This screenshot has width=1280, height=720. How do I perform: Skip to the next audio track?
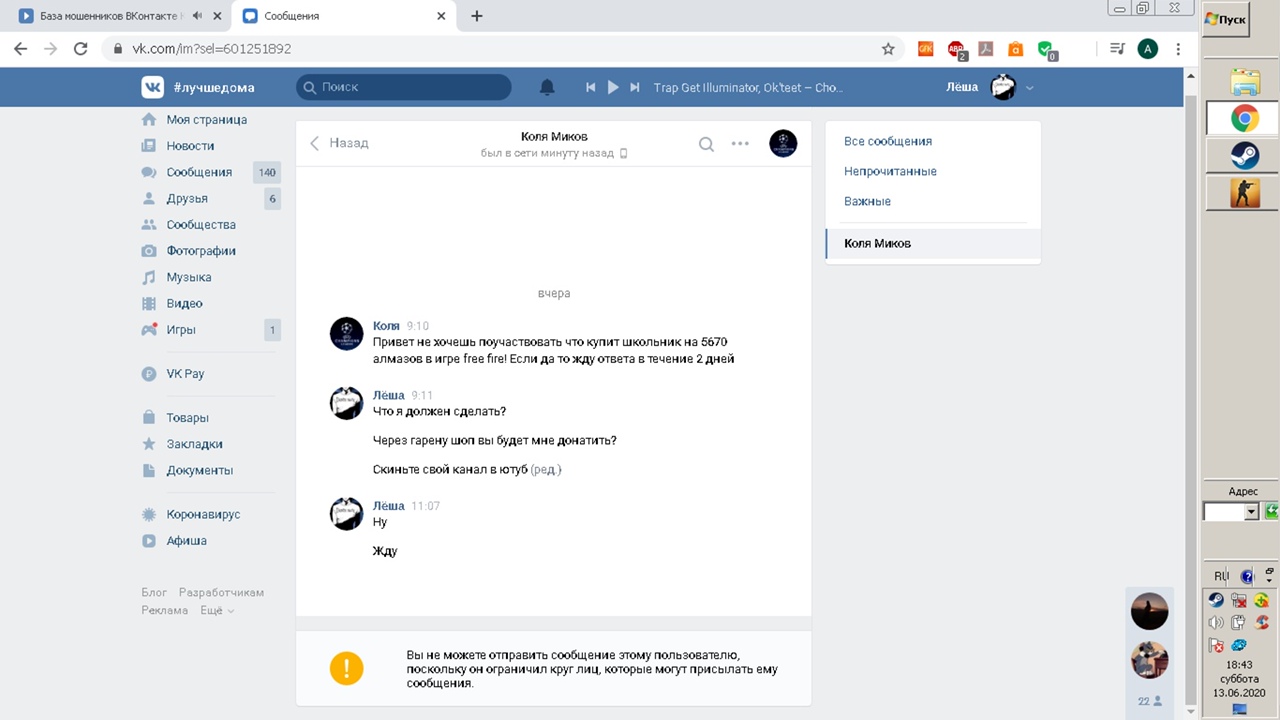coord(635,87)
